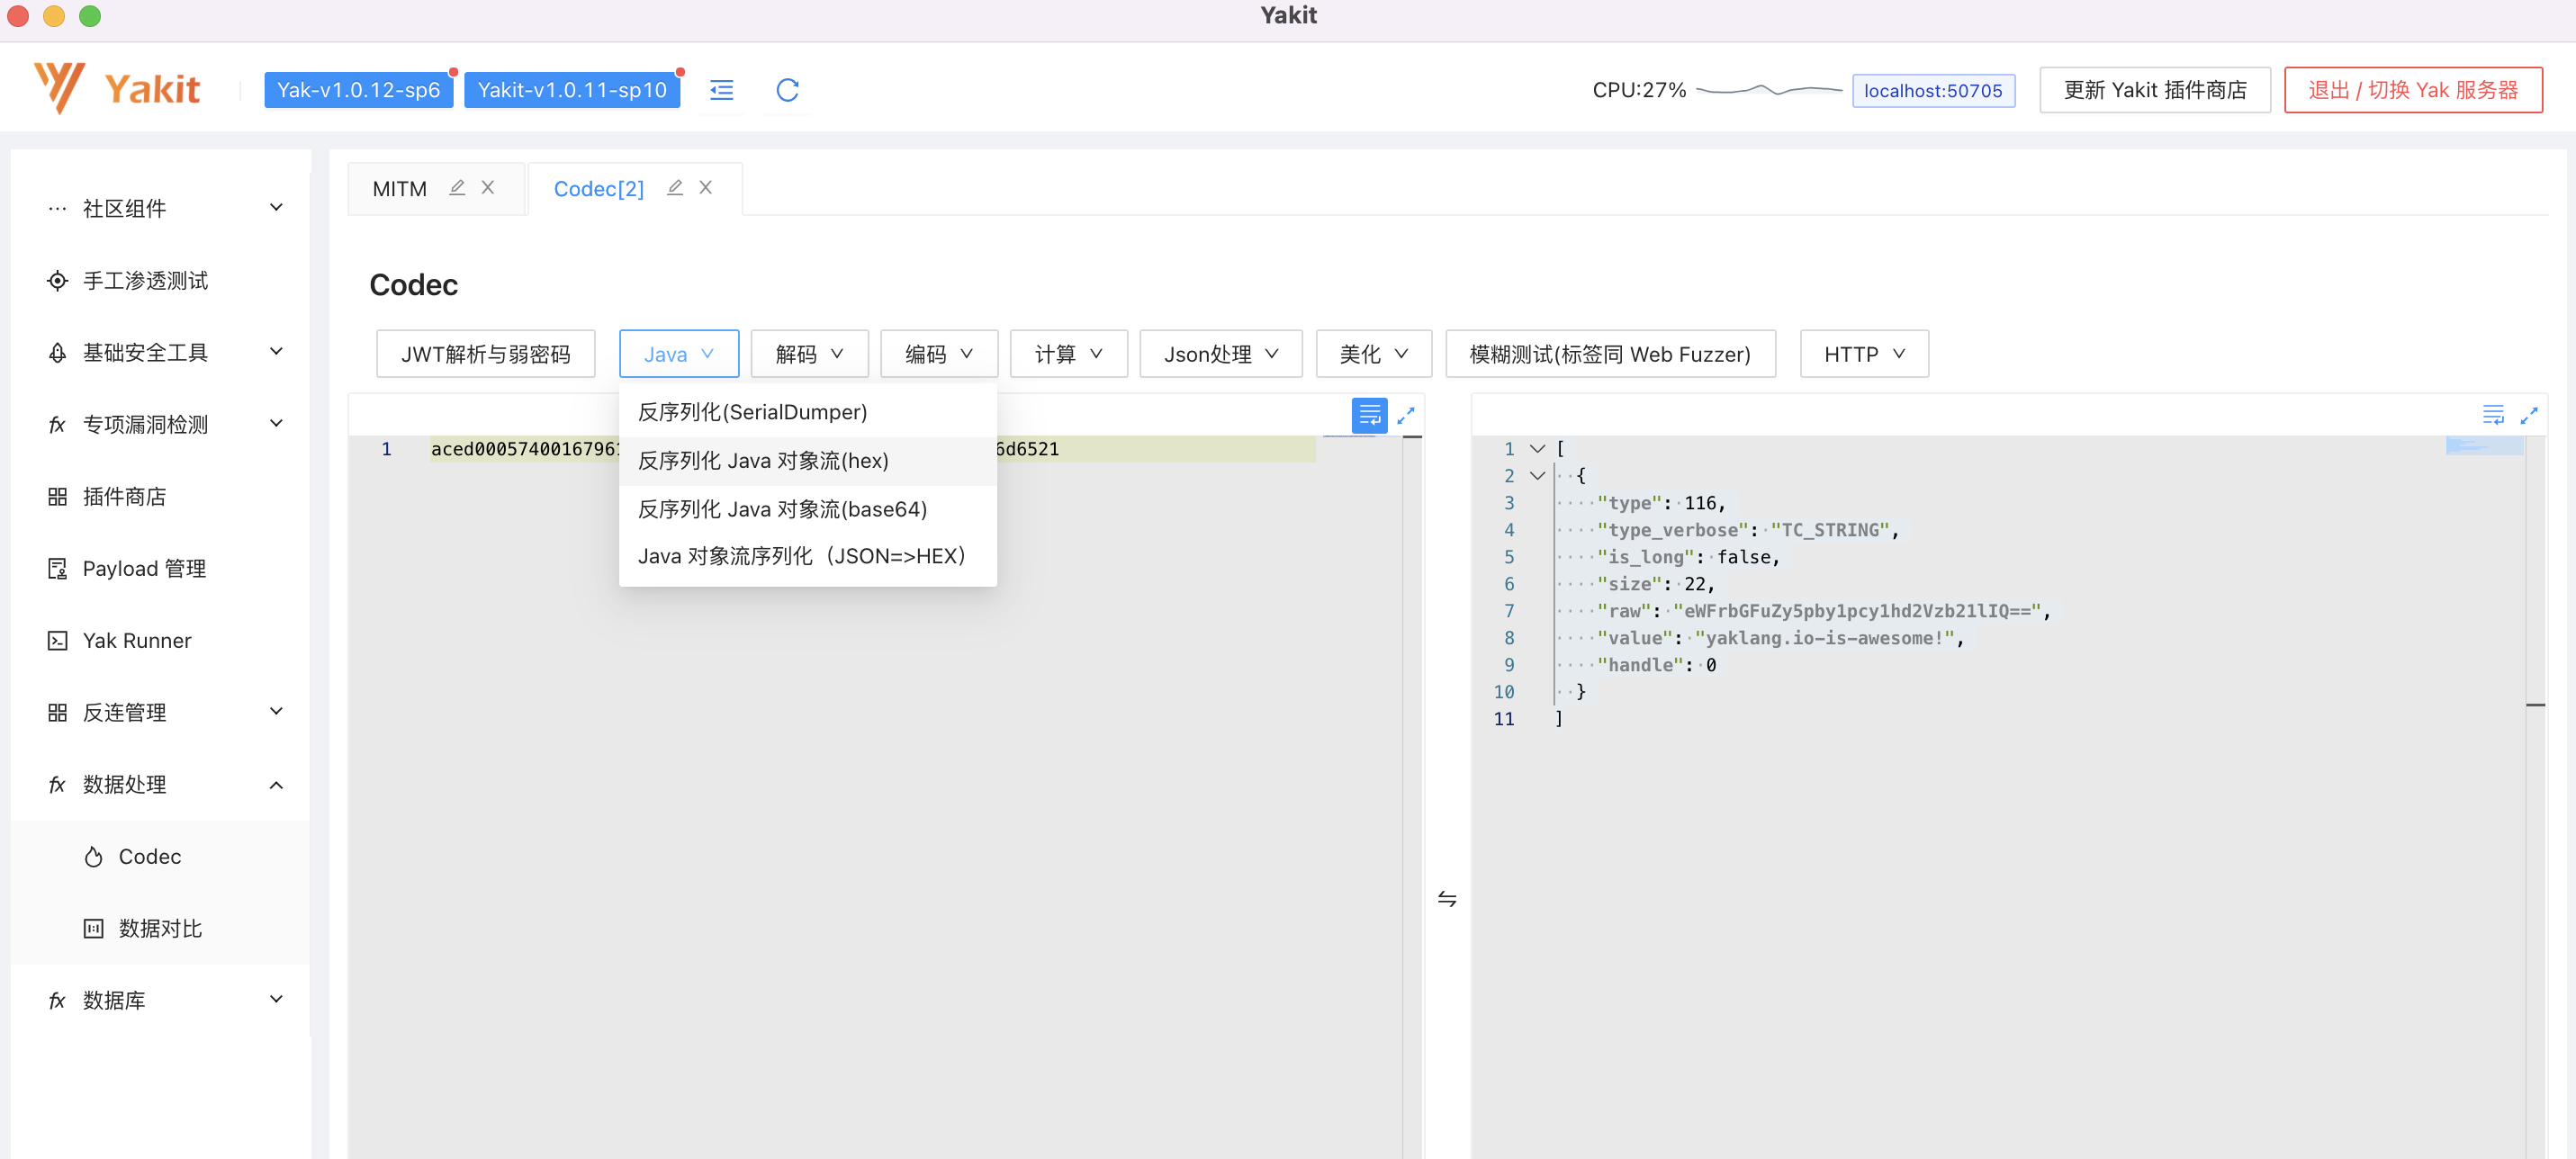This screenshot has width=2576, height=1159.
Task: Rename the Codec[2] tab with the pencil icon
Action: pos(675,188)
